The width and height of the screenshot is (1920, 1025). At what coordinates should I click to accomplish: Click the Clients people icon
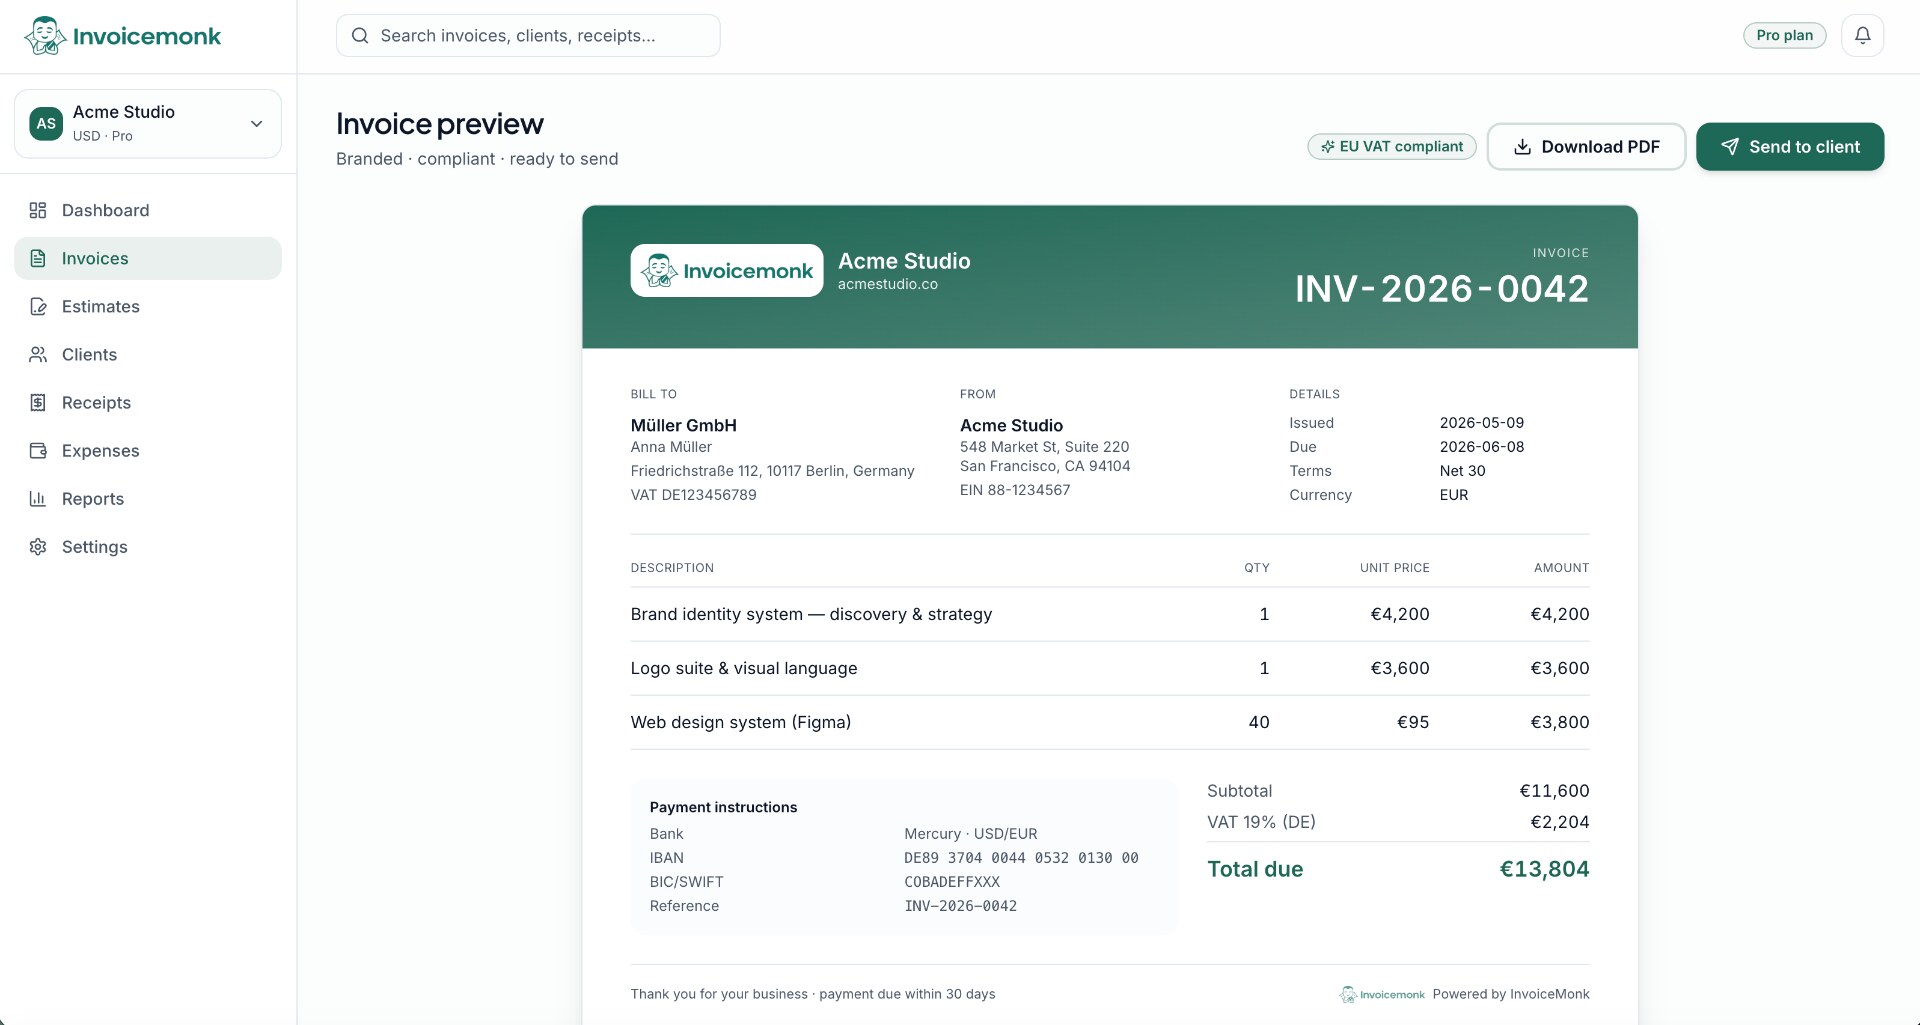tap(38, 354)
